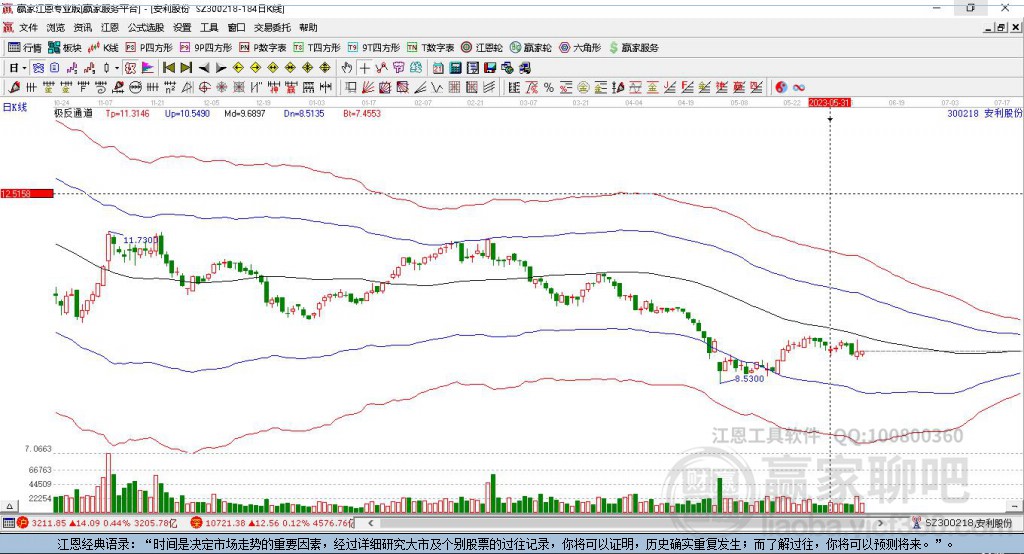Open the P四方形 tool

(x=149, y=48)
